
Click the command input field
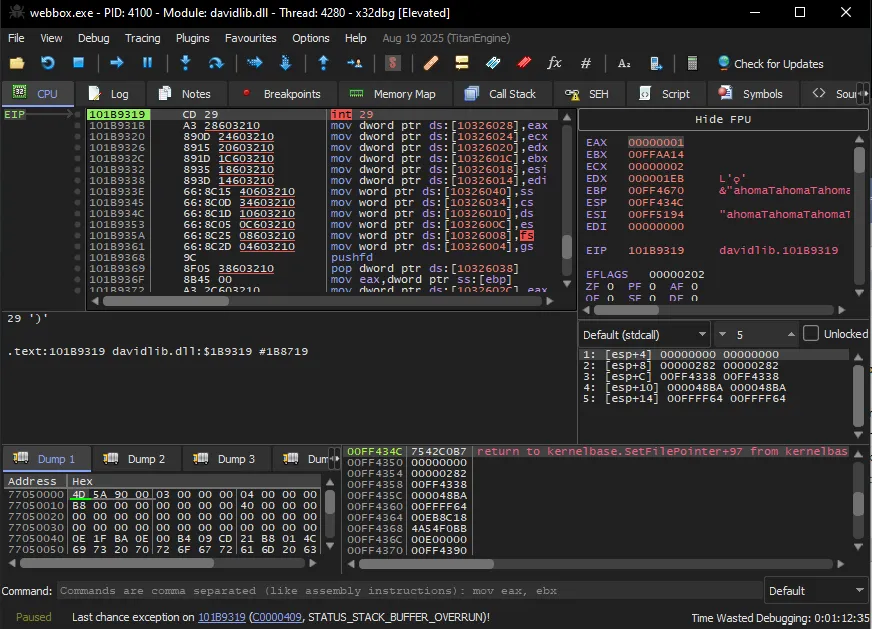click(x=410, y=591)
